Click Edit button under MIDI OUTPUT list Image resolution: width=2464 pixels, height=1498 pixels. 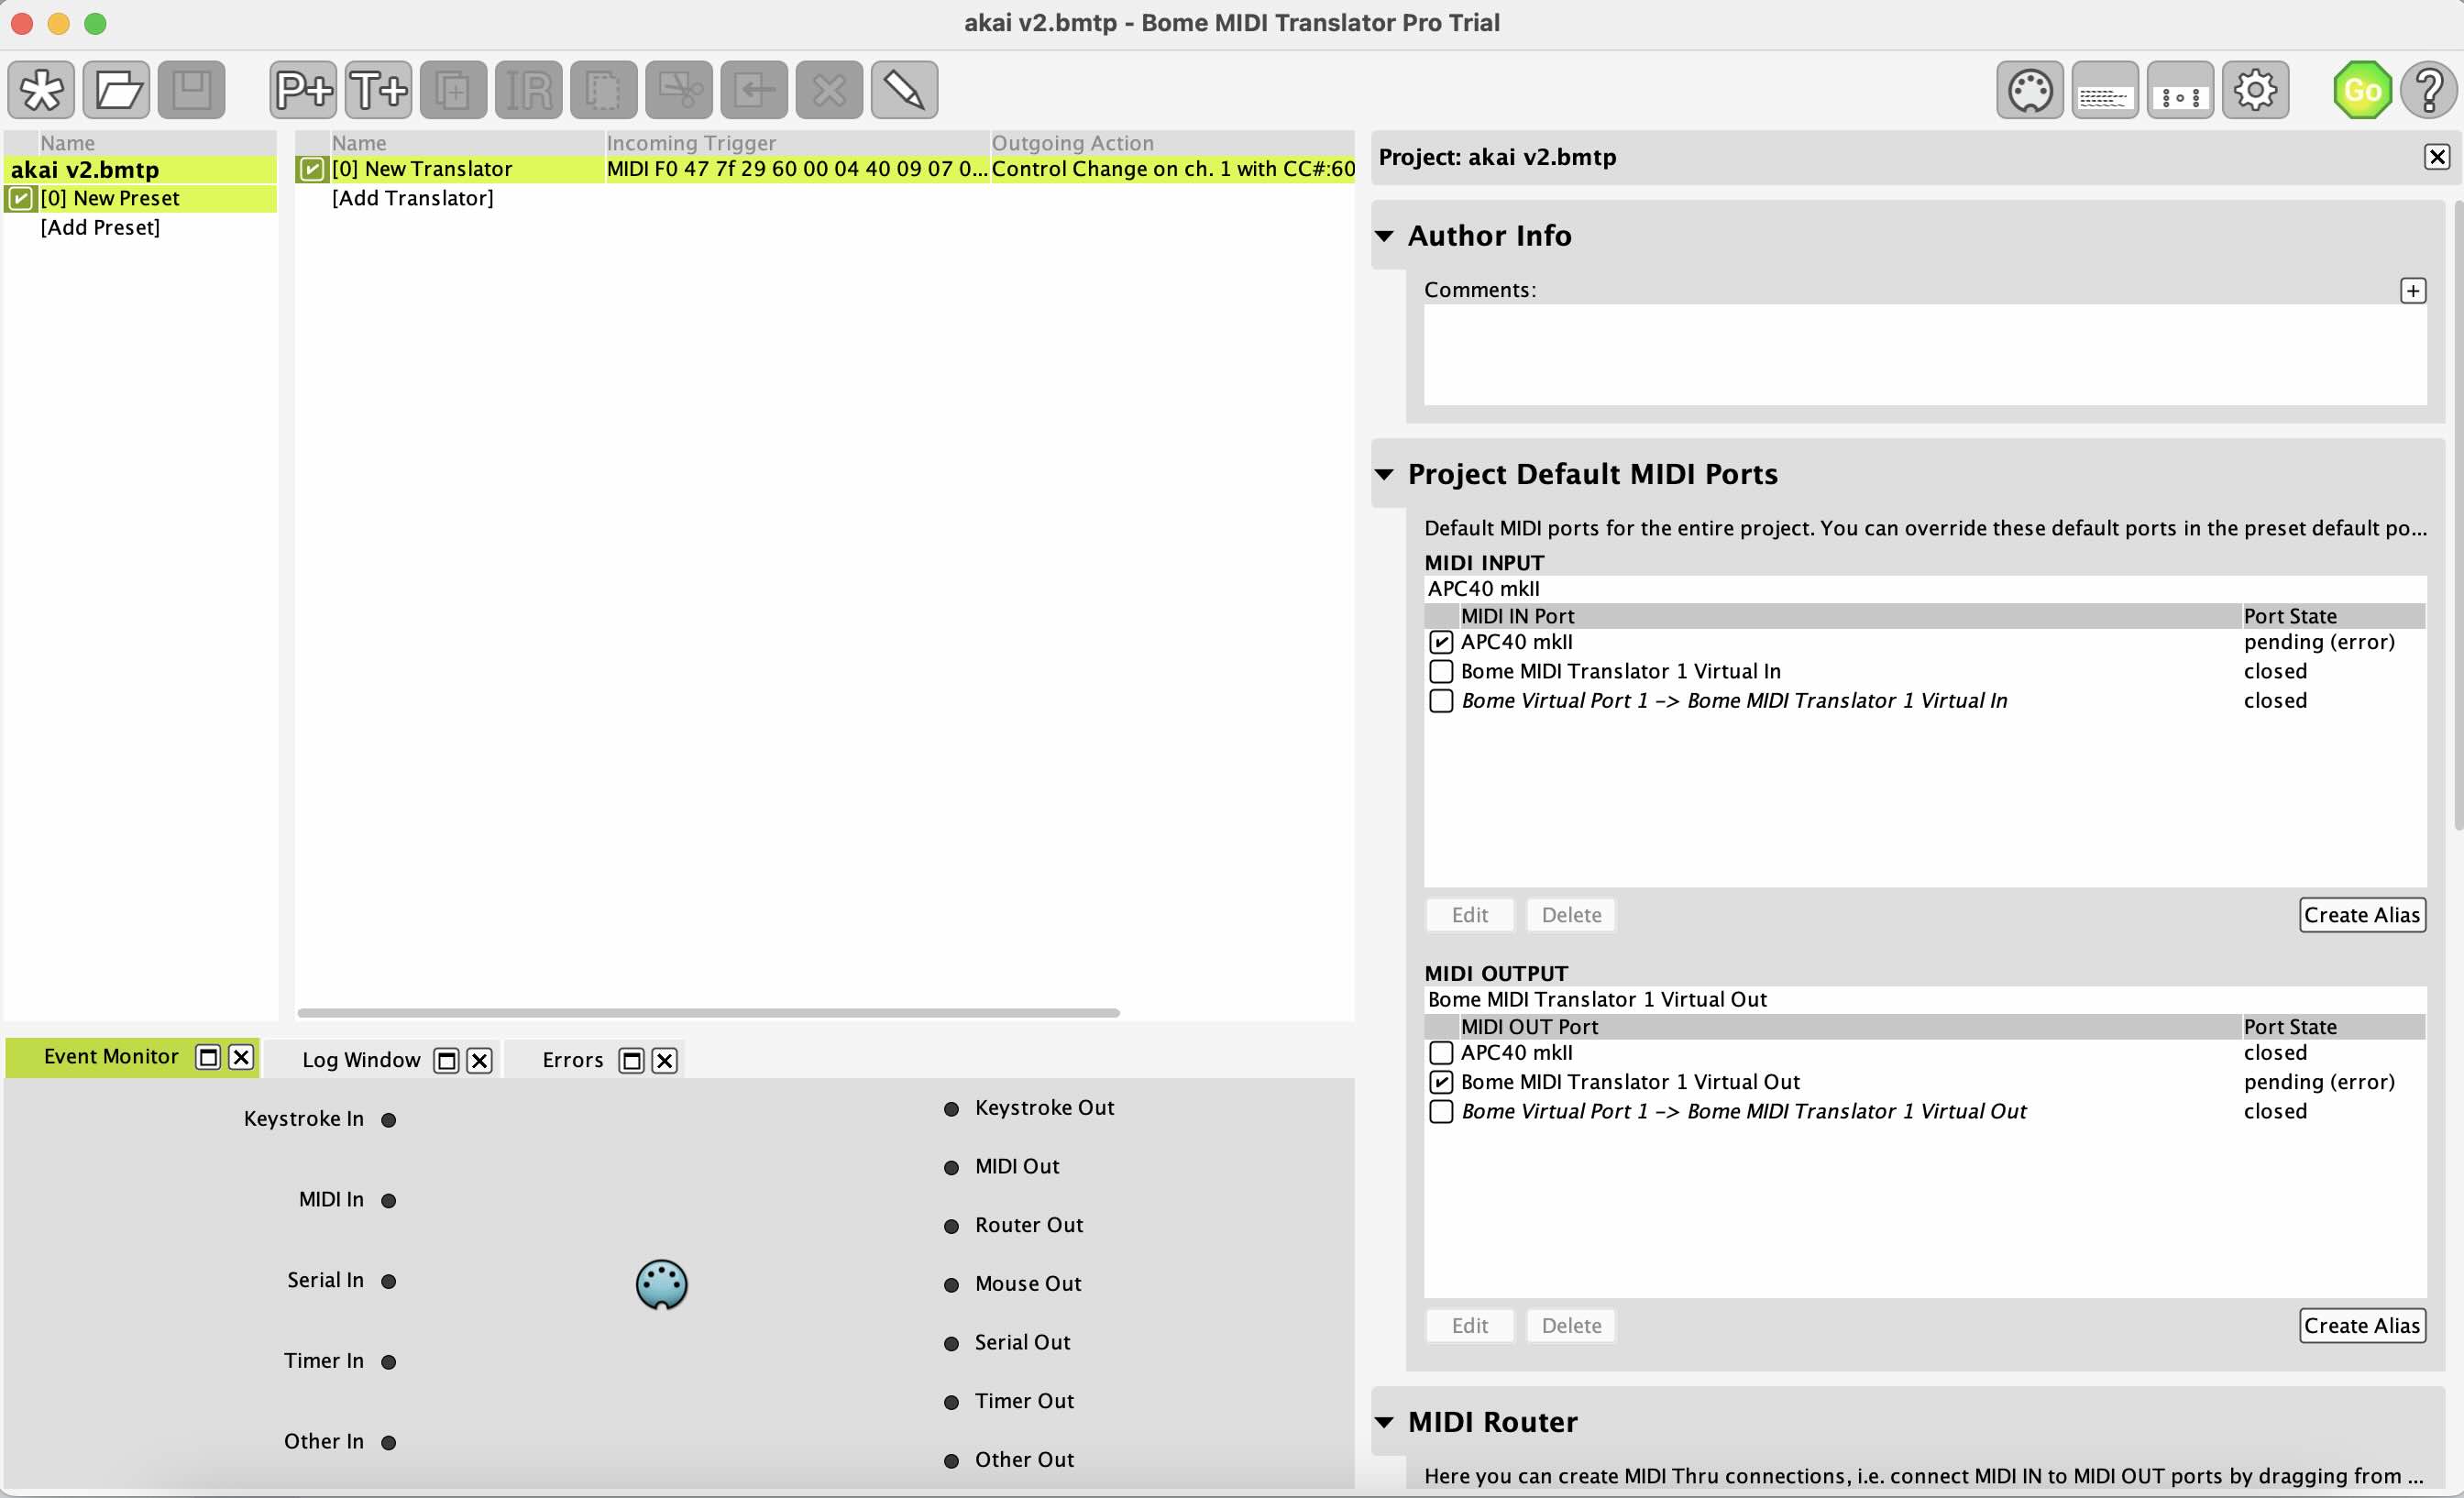pos(1469,1326)
